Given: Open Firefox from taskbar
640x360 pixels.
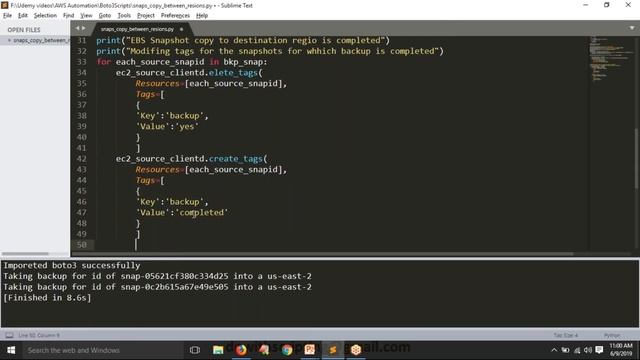Looking at the screenshot, I should [241, 350].
